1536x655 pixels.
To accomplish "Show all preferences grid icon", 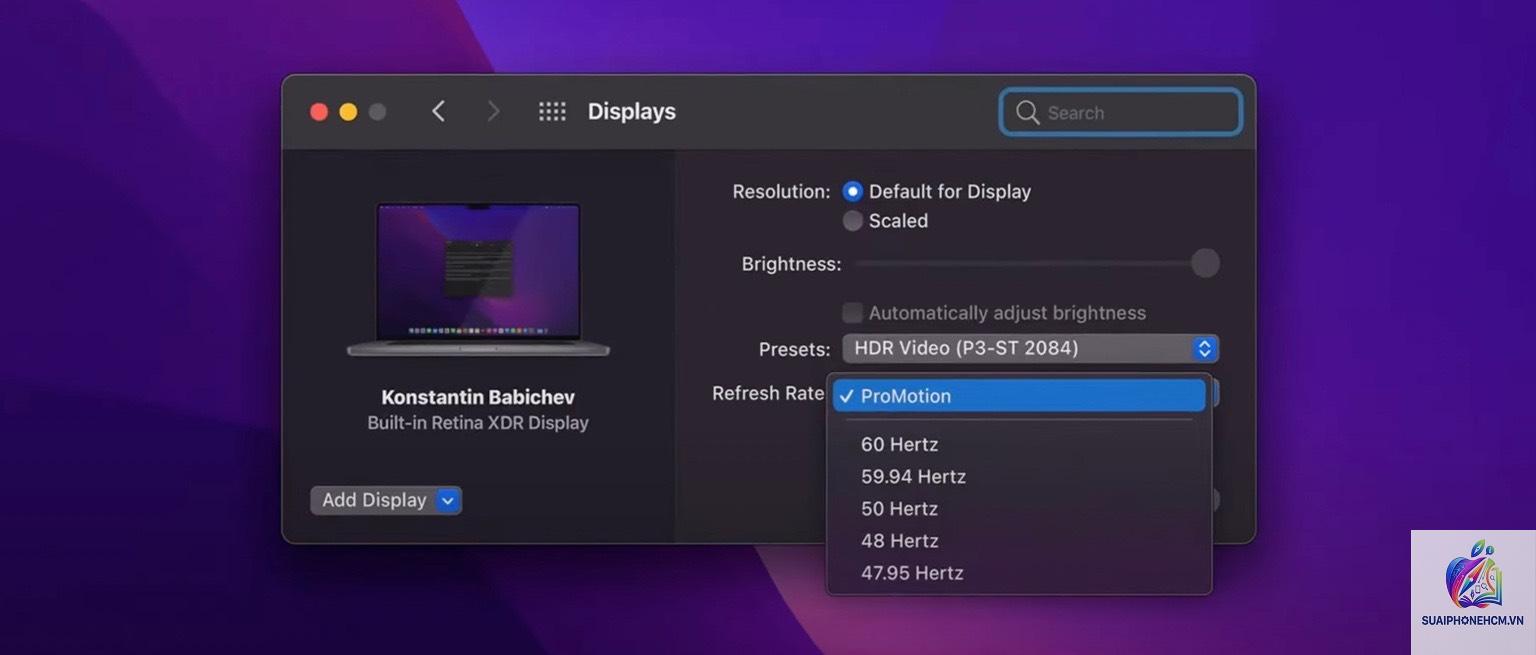I will click(x=552, y=112).
